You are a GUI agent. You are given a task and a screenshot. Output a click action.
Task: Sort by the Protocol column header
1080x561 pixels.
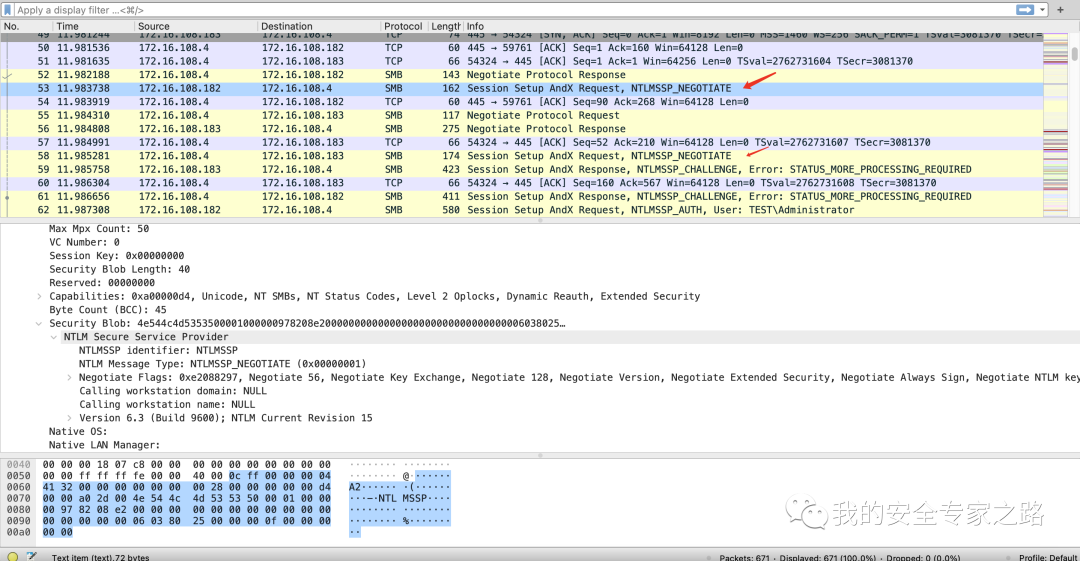pyautogui.click(x=404, y=26)
